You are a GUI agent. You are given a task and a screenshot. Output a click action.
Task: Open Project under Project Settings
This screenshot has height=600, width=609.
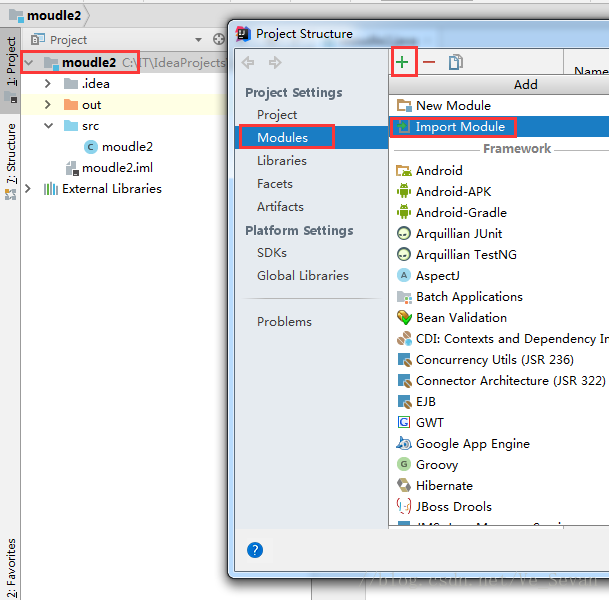pyautogui.click(x=277, y=115)
